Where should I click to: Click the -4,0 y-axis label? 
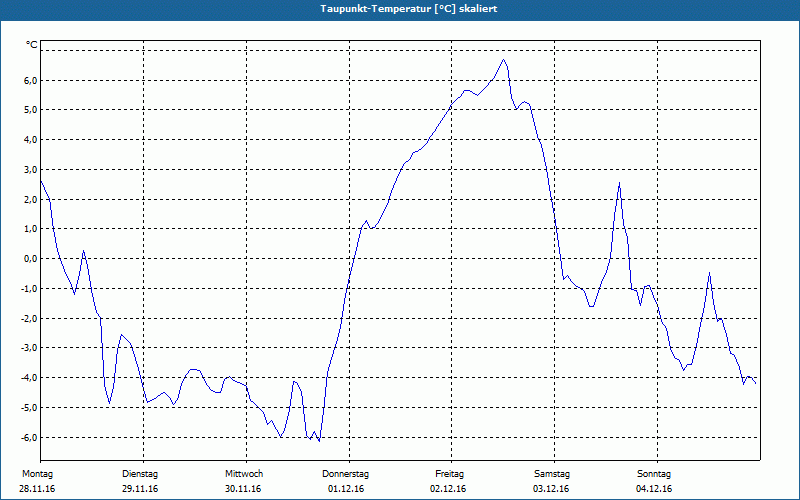[x=29, y=378]
